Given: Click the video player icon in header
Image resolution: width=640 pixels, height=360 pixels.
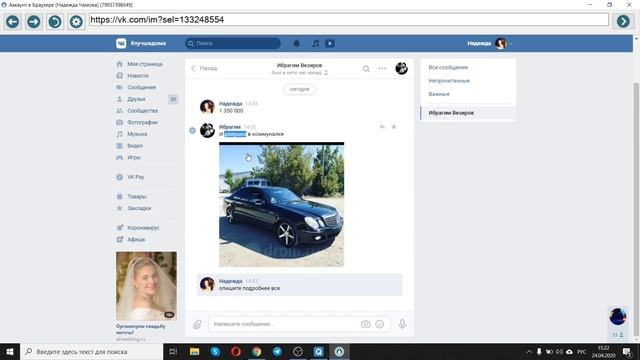Looking at the screenshot, I should click(x=330, y=43).
